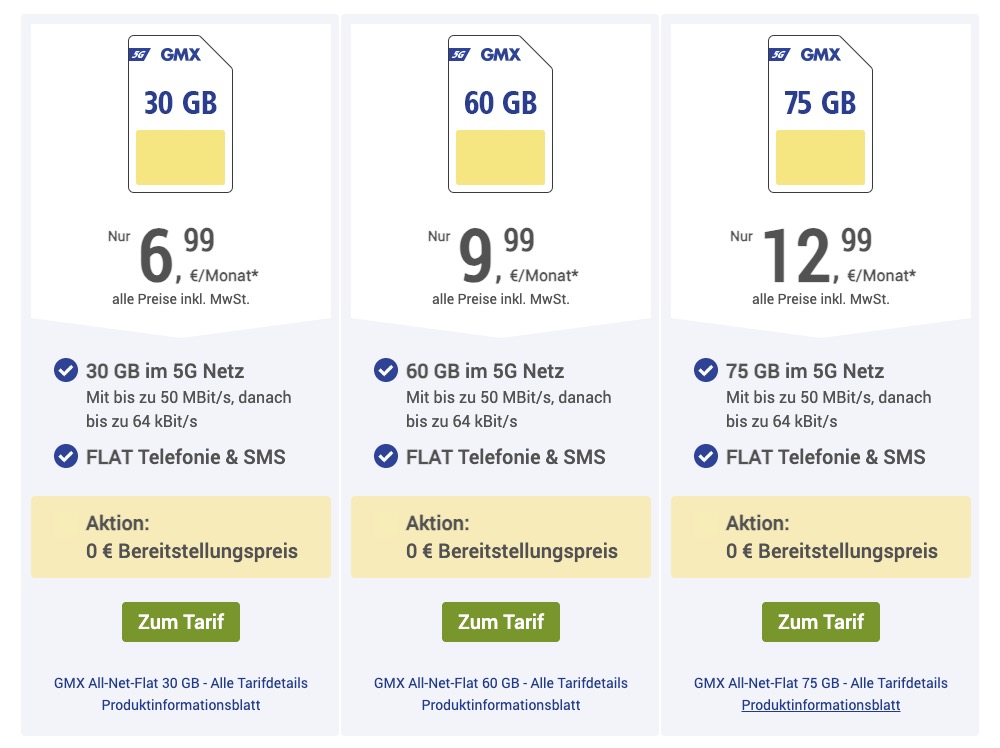Click "Zum Tarif" on the 75 GB plan

pyautogui.click(x=820, y=621)
